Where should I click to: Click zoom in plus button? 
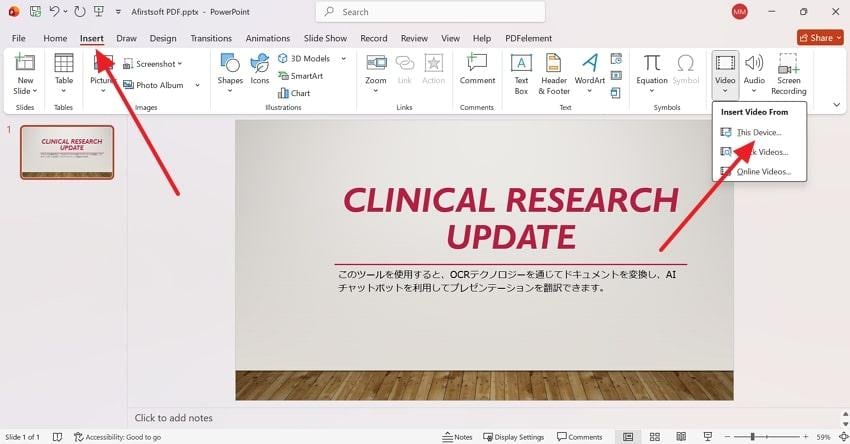tap(806, 436)
